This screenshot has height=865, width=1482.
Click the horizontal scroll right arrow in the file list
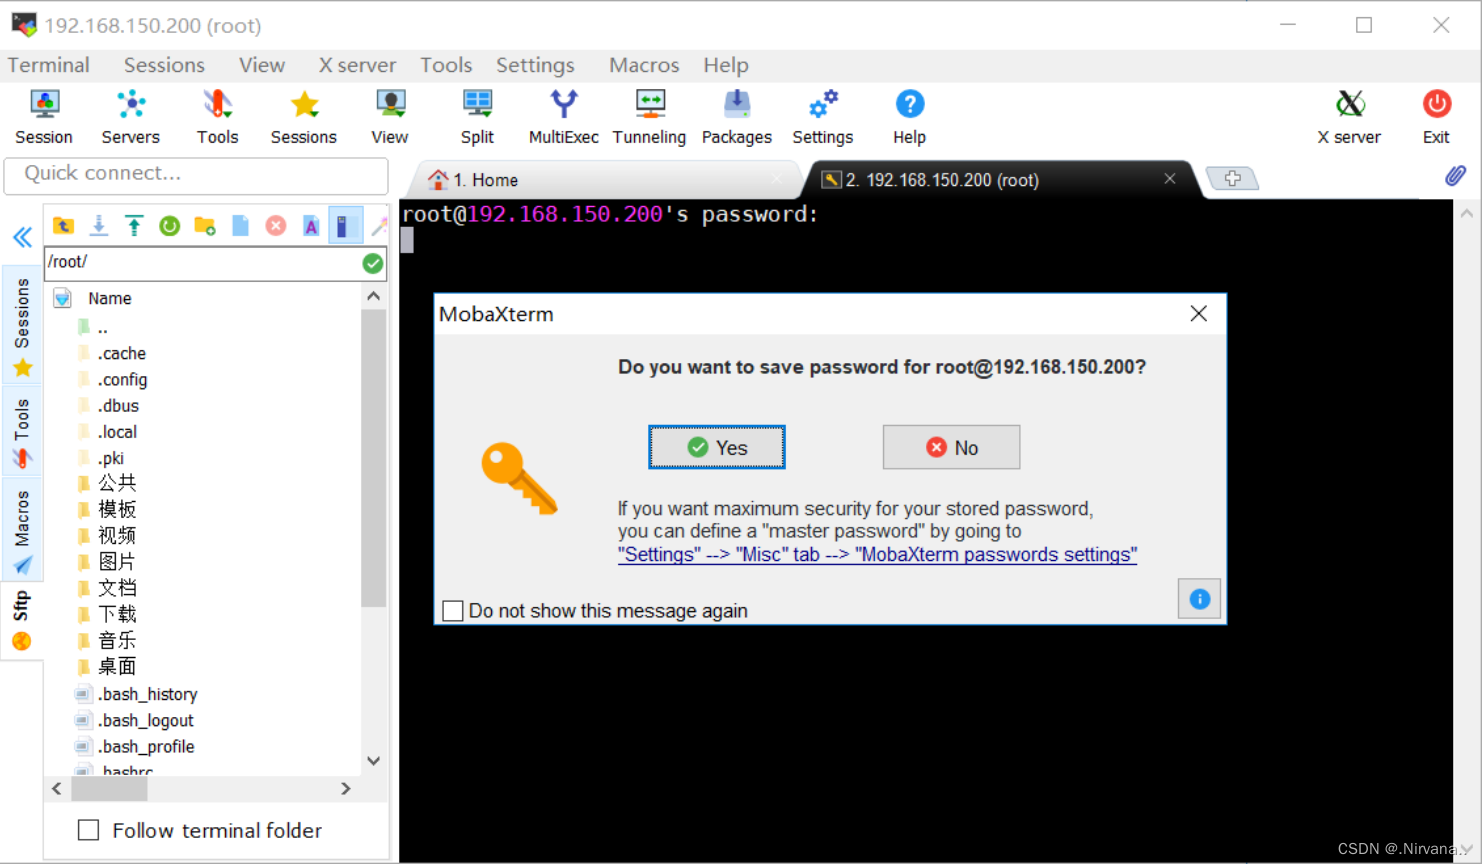pyautogui.click(x=346, y=789)
